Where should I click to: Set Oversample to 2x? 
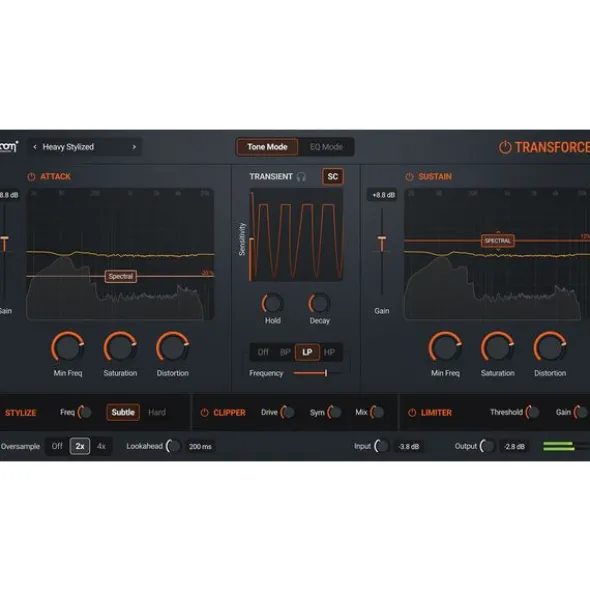click(80, 446)
